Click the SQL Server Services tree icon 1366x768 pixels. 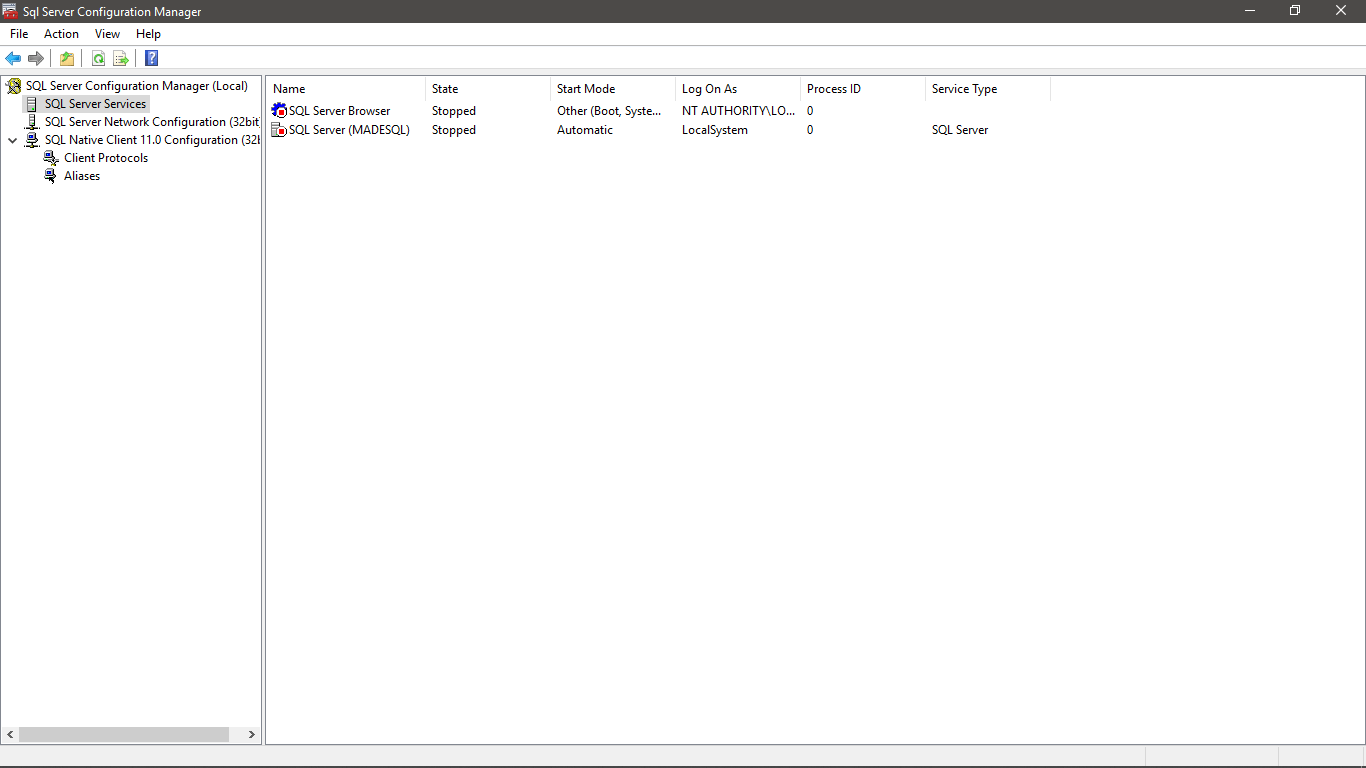[32, 104]
